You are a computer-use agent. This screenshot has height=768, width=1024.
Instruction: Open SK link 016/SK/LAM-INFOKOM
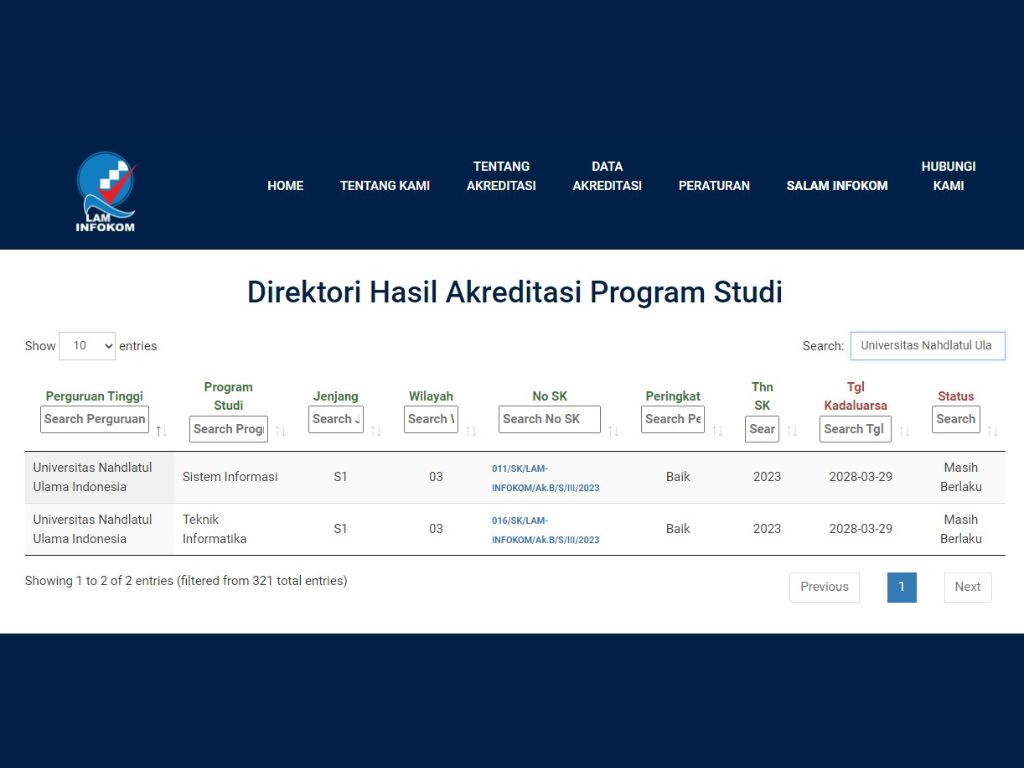[545, 530]
